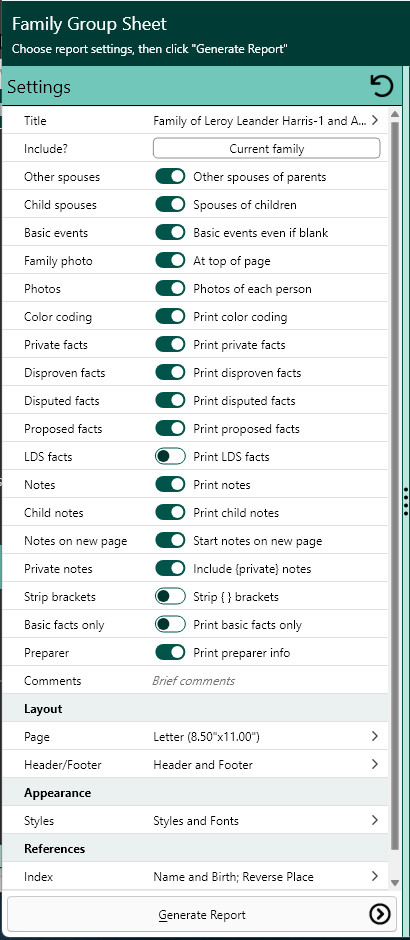Click the settings vertical scrollbar thumb
The height and width of the screenshot is (940, 410).
[394, 486]
